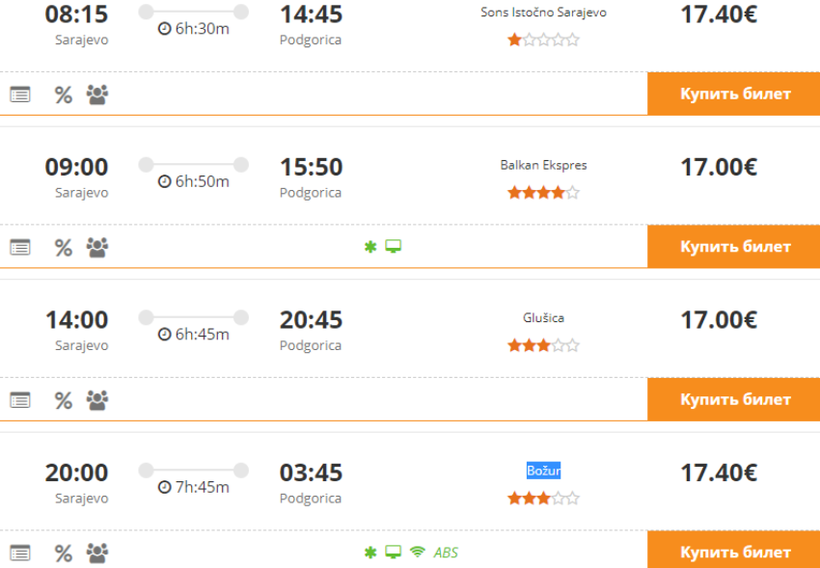Click the discount percent icon for 14:00 bus
The width and height of the screenshot is (820, 568).
63,400
